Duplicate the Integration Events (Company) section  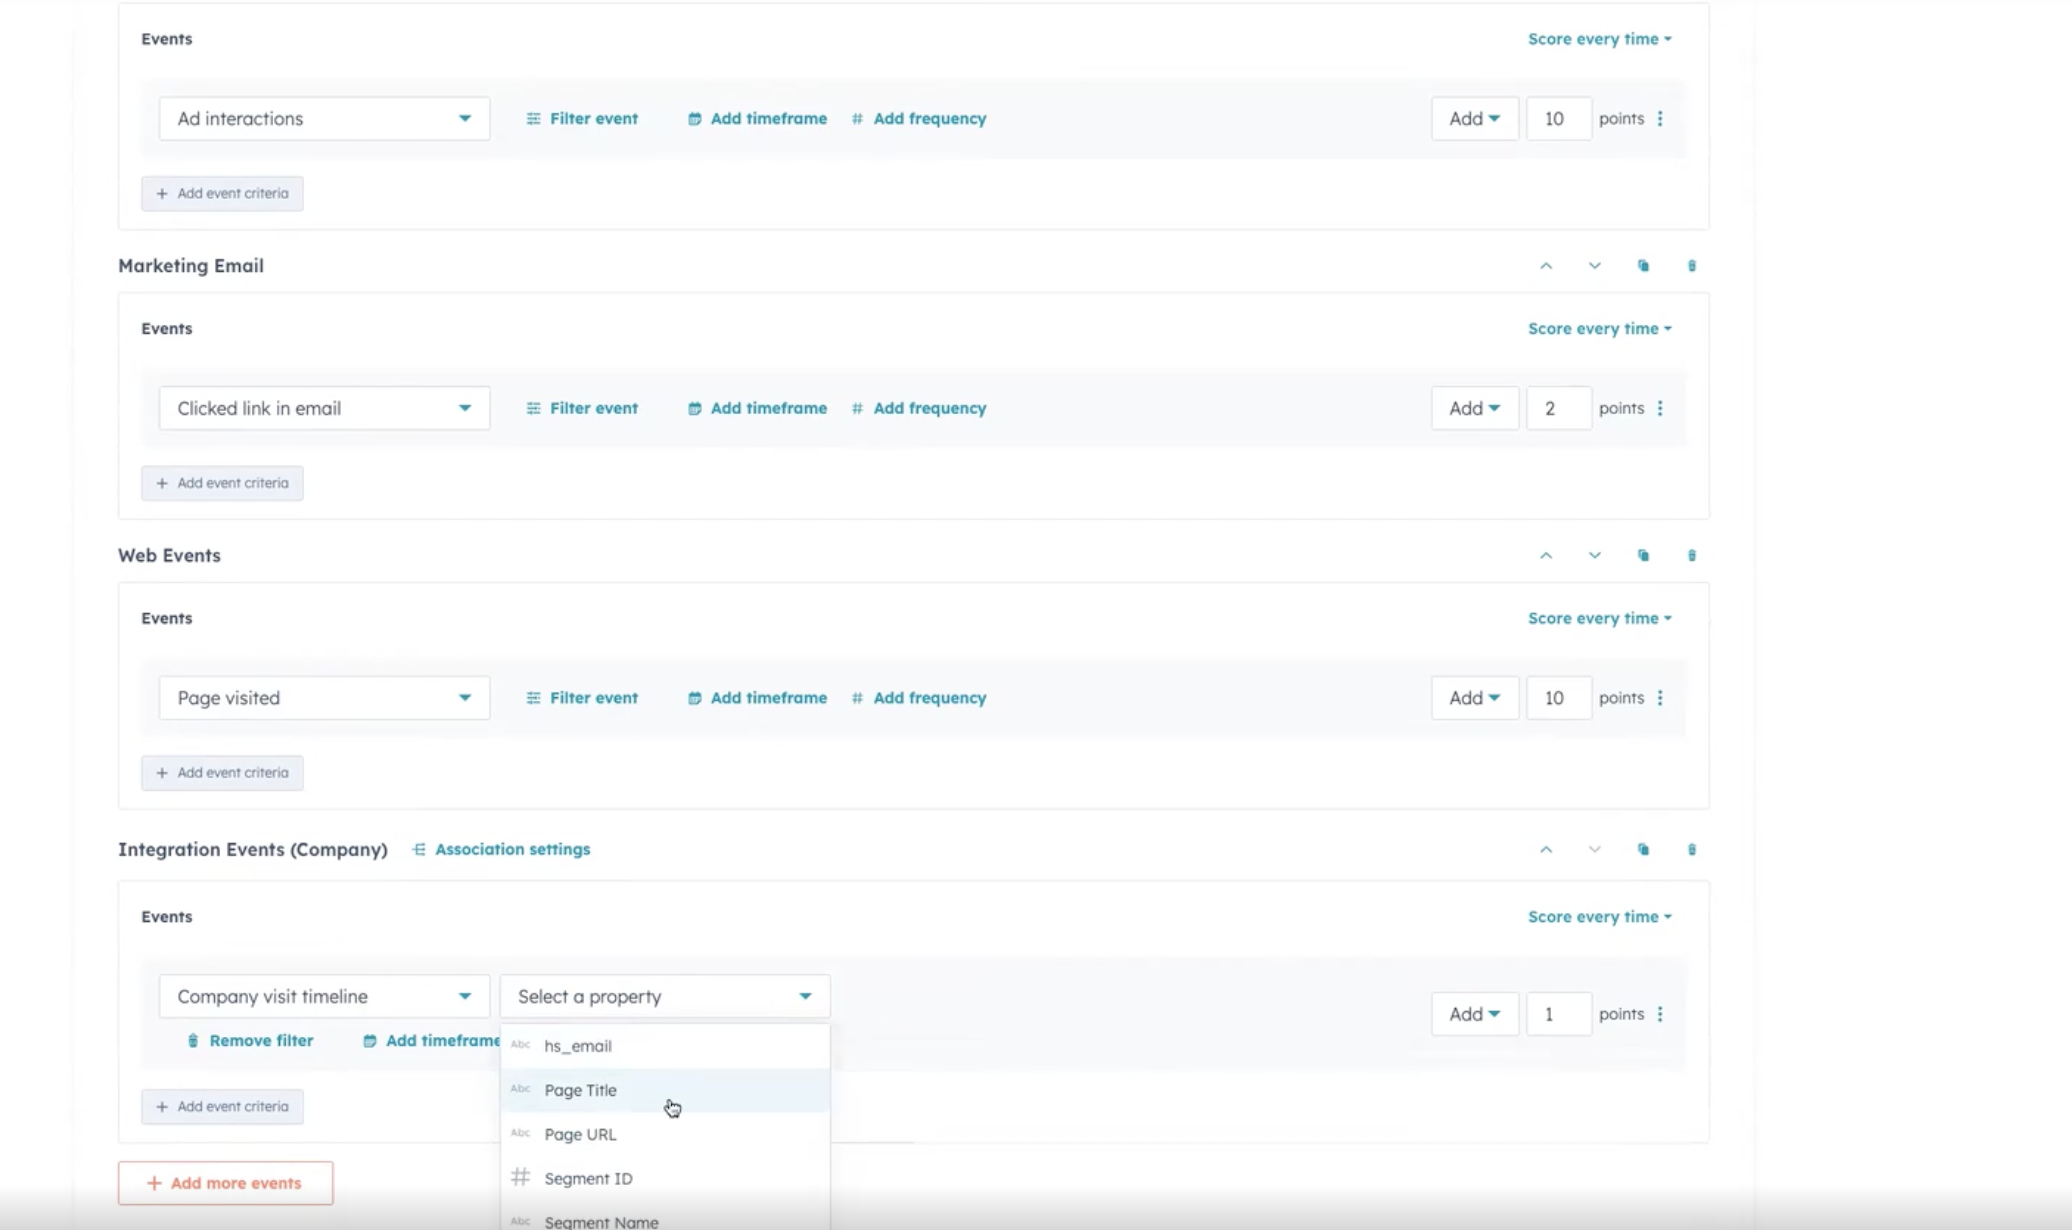coord(1643,849)
